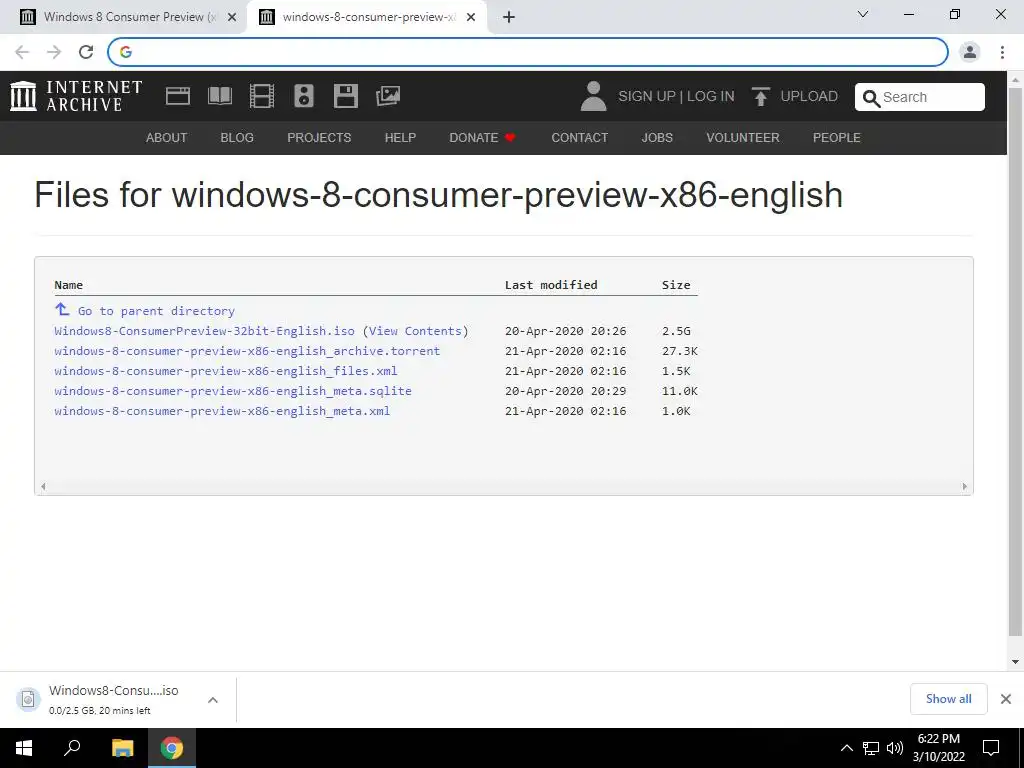Viewport: 1024px width, 768px height.
Task: Open the VOLUNTEER menu item
Action: [x=743, y=138]
